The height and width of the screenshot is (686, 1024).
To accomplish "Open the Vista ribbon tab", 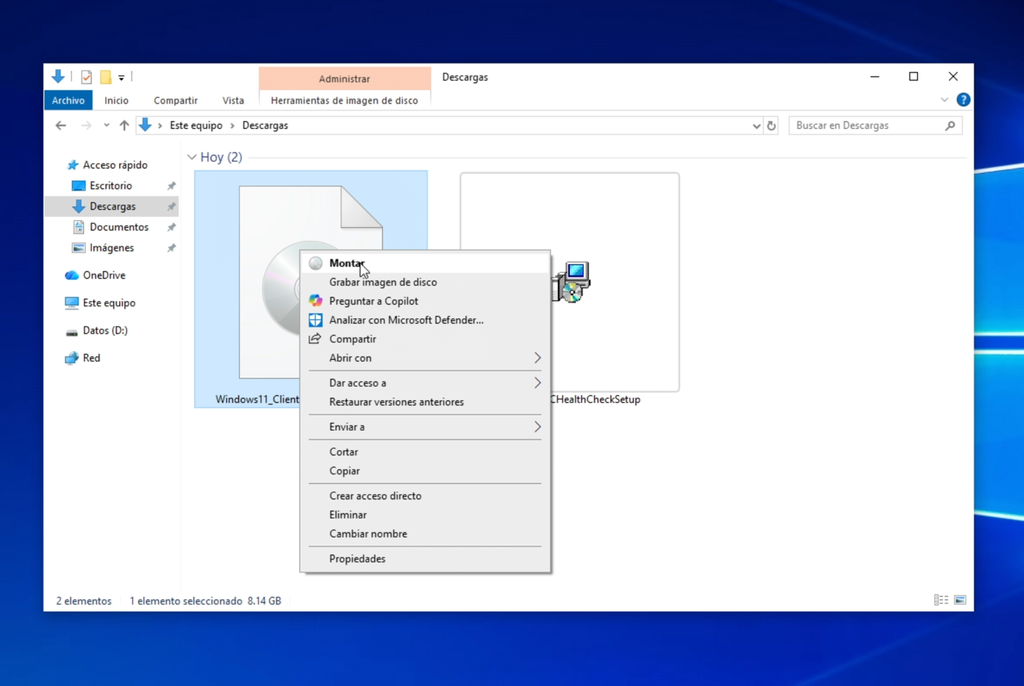I will (x=233, y=100).
